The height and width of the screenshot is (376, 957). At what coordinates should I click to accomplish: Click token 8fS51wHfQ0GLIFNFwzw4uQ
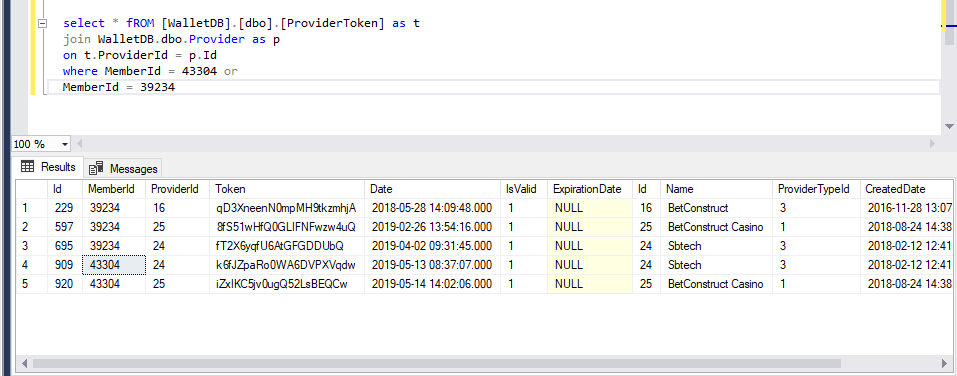pos(287,227)
